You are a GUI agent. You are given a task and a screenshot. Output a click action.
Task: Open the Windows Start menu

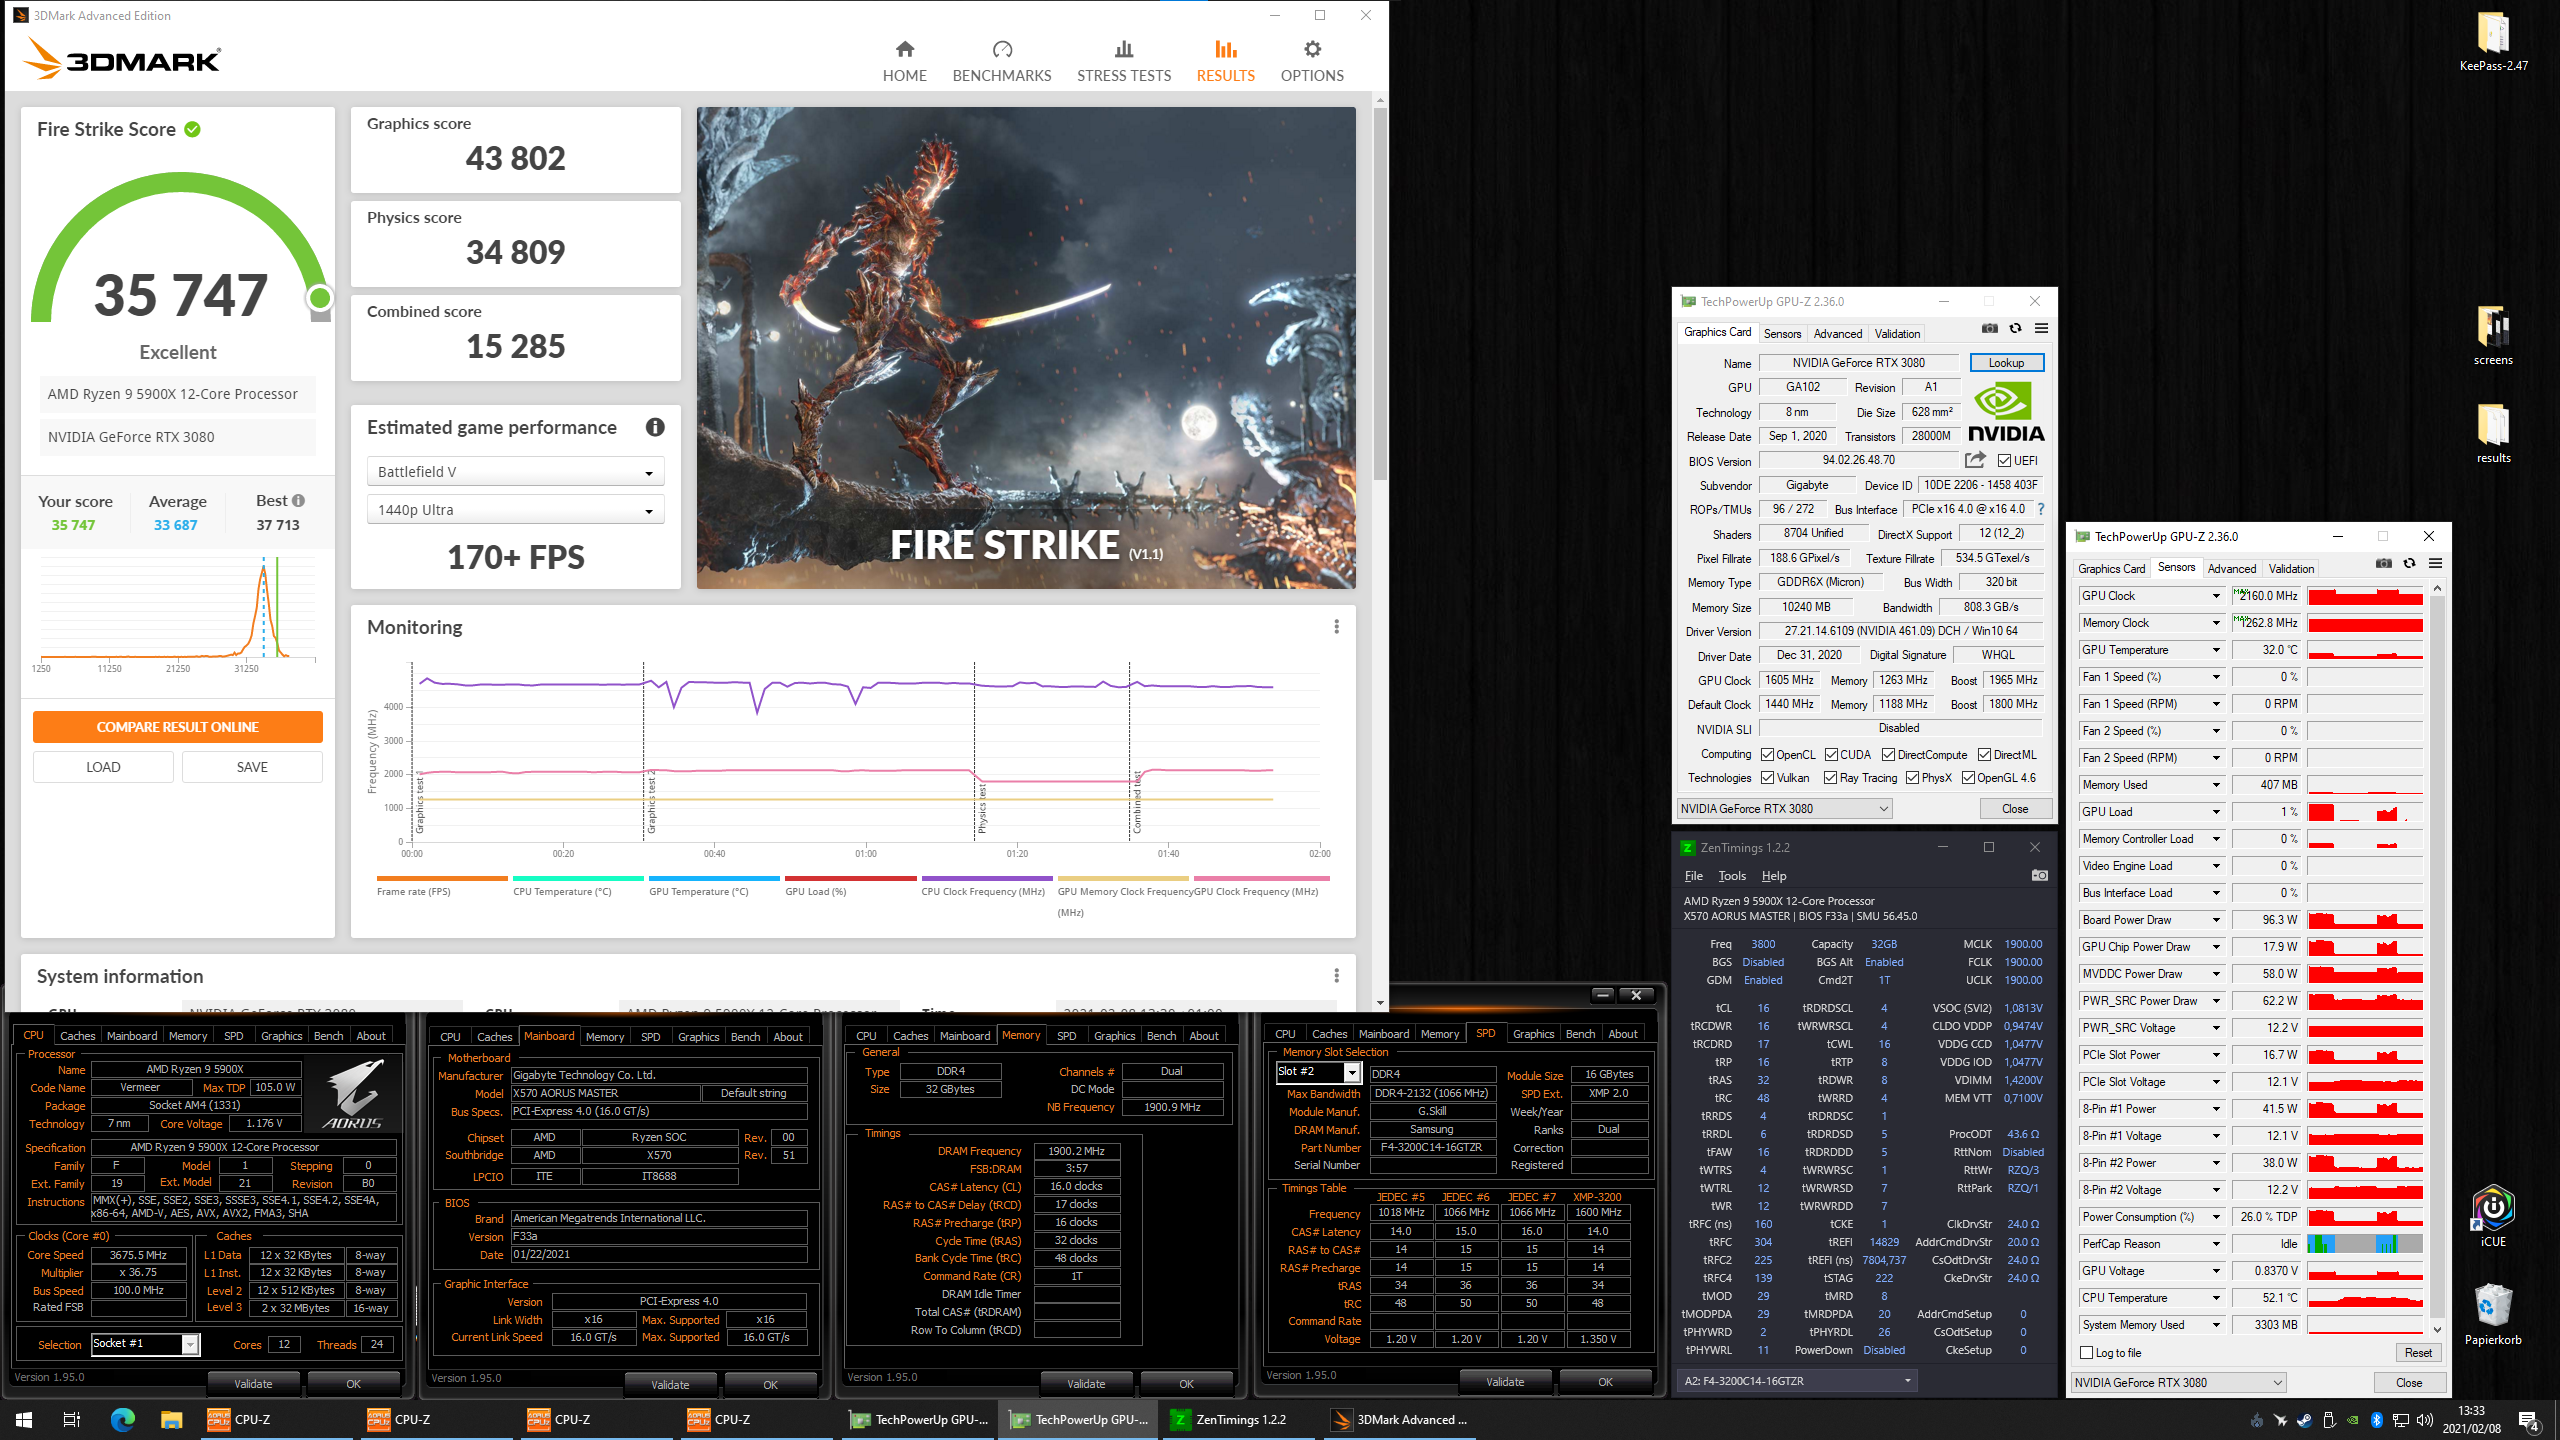pos(24,1420)
